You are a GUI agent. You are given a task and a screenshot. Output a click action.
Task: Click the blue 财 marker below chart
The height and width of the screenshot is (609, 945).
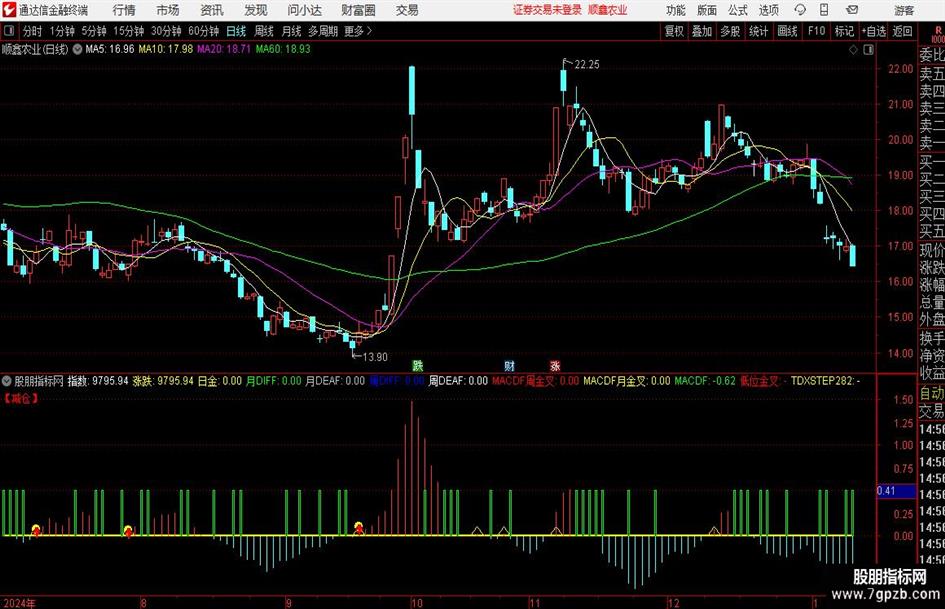pos(509,365)
